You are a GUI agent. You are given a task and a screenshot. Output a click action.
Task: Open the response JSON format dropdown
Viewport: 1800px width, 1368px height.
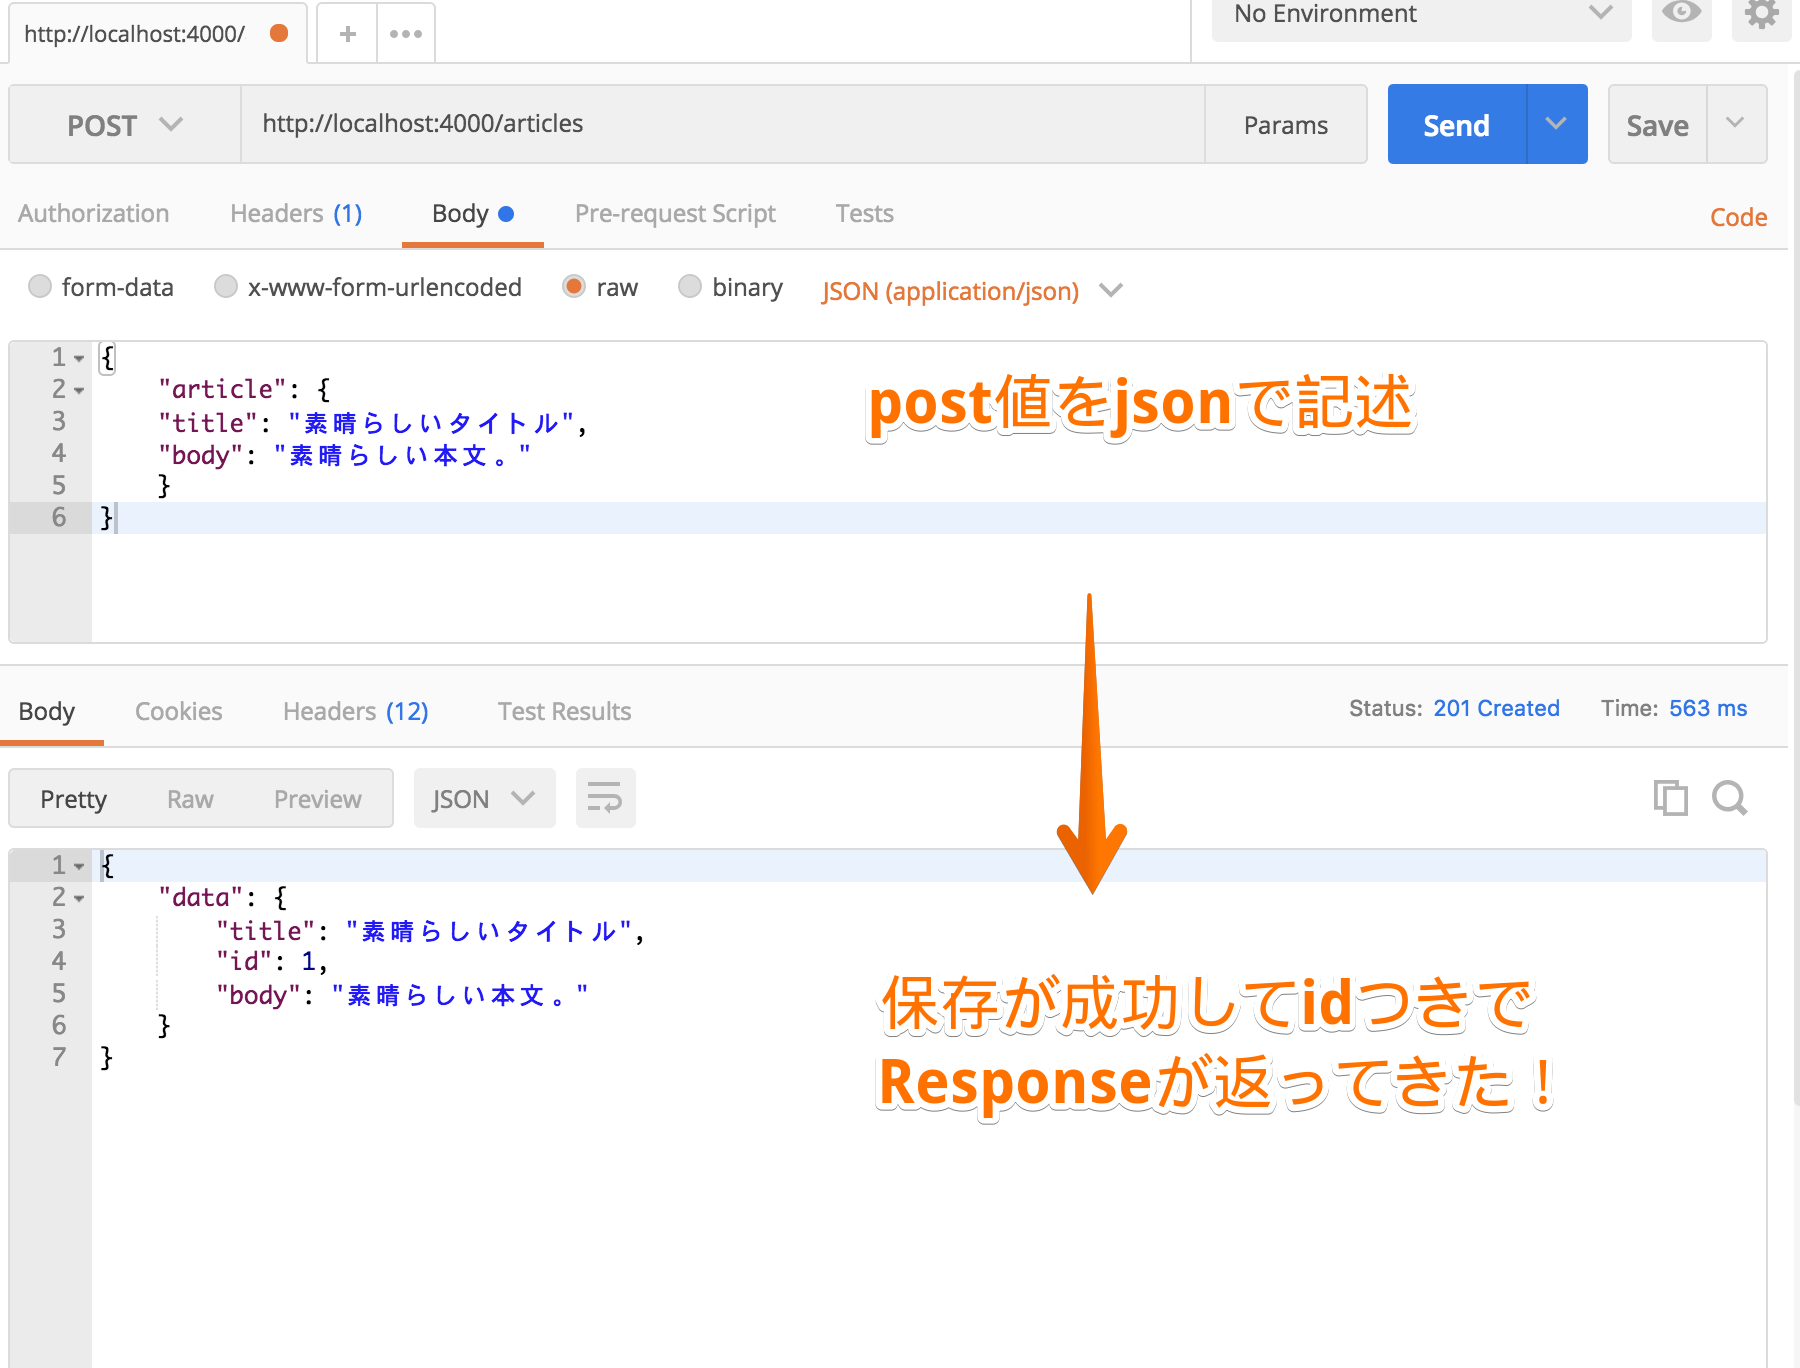click(484, 798)
